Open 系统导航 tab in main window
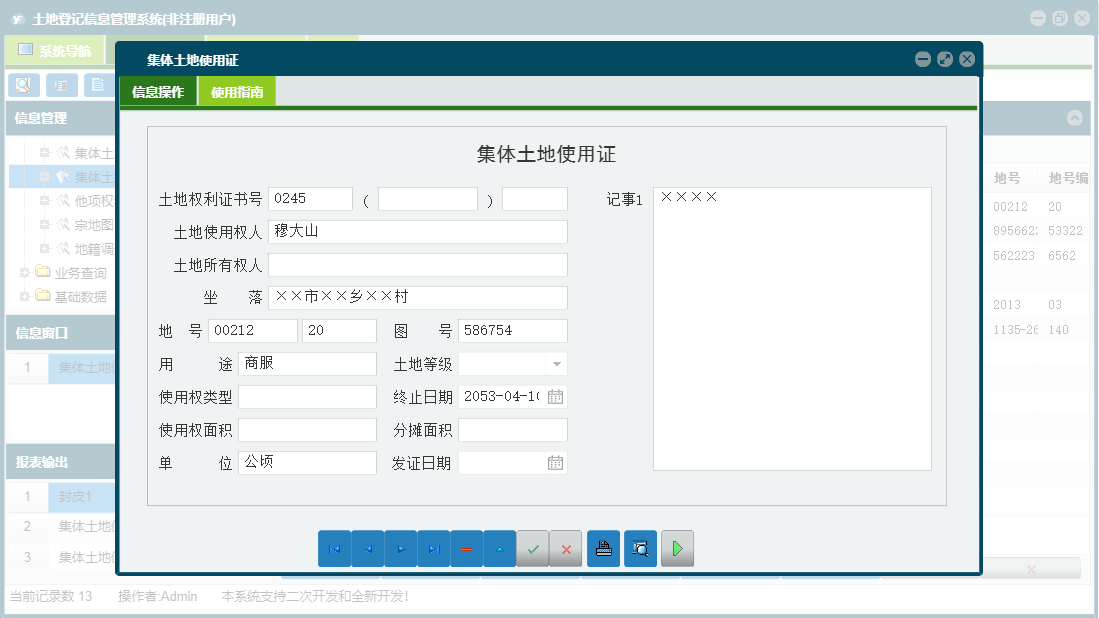This screenshot has width=1099, height=618. coord(55,50)
